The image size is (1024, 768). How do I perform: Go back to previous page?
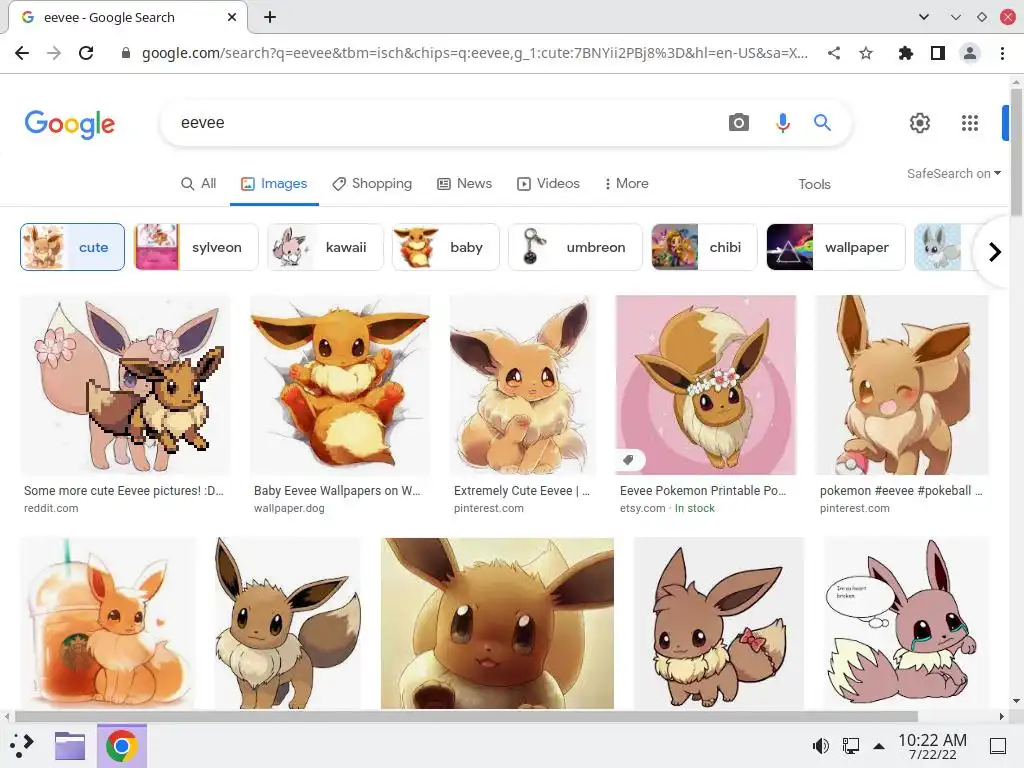(x=22, y=53)
